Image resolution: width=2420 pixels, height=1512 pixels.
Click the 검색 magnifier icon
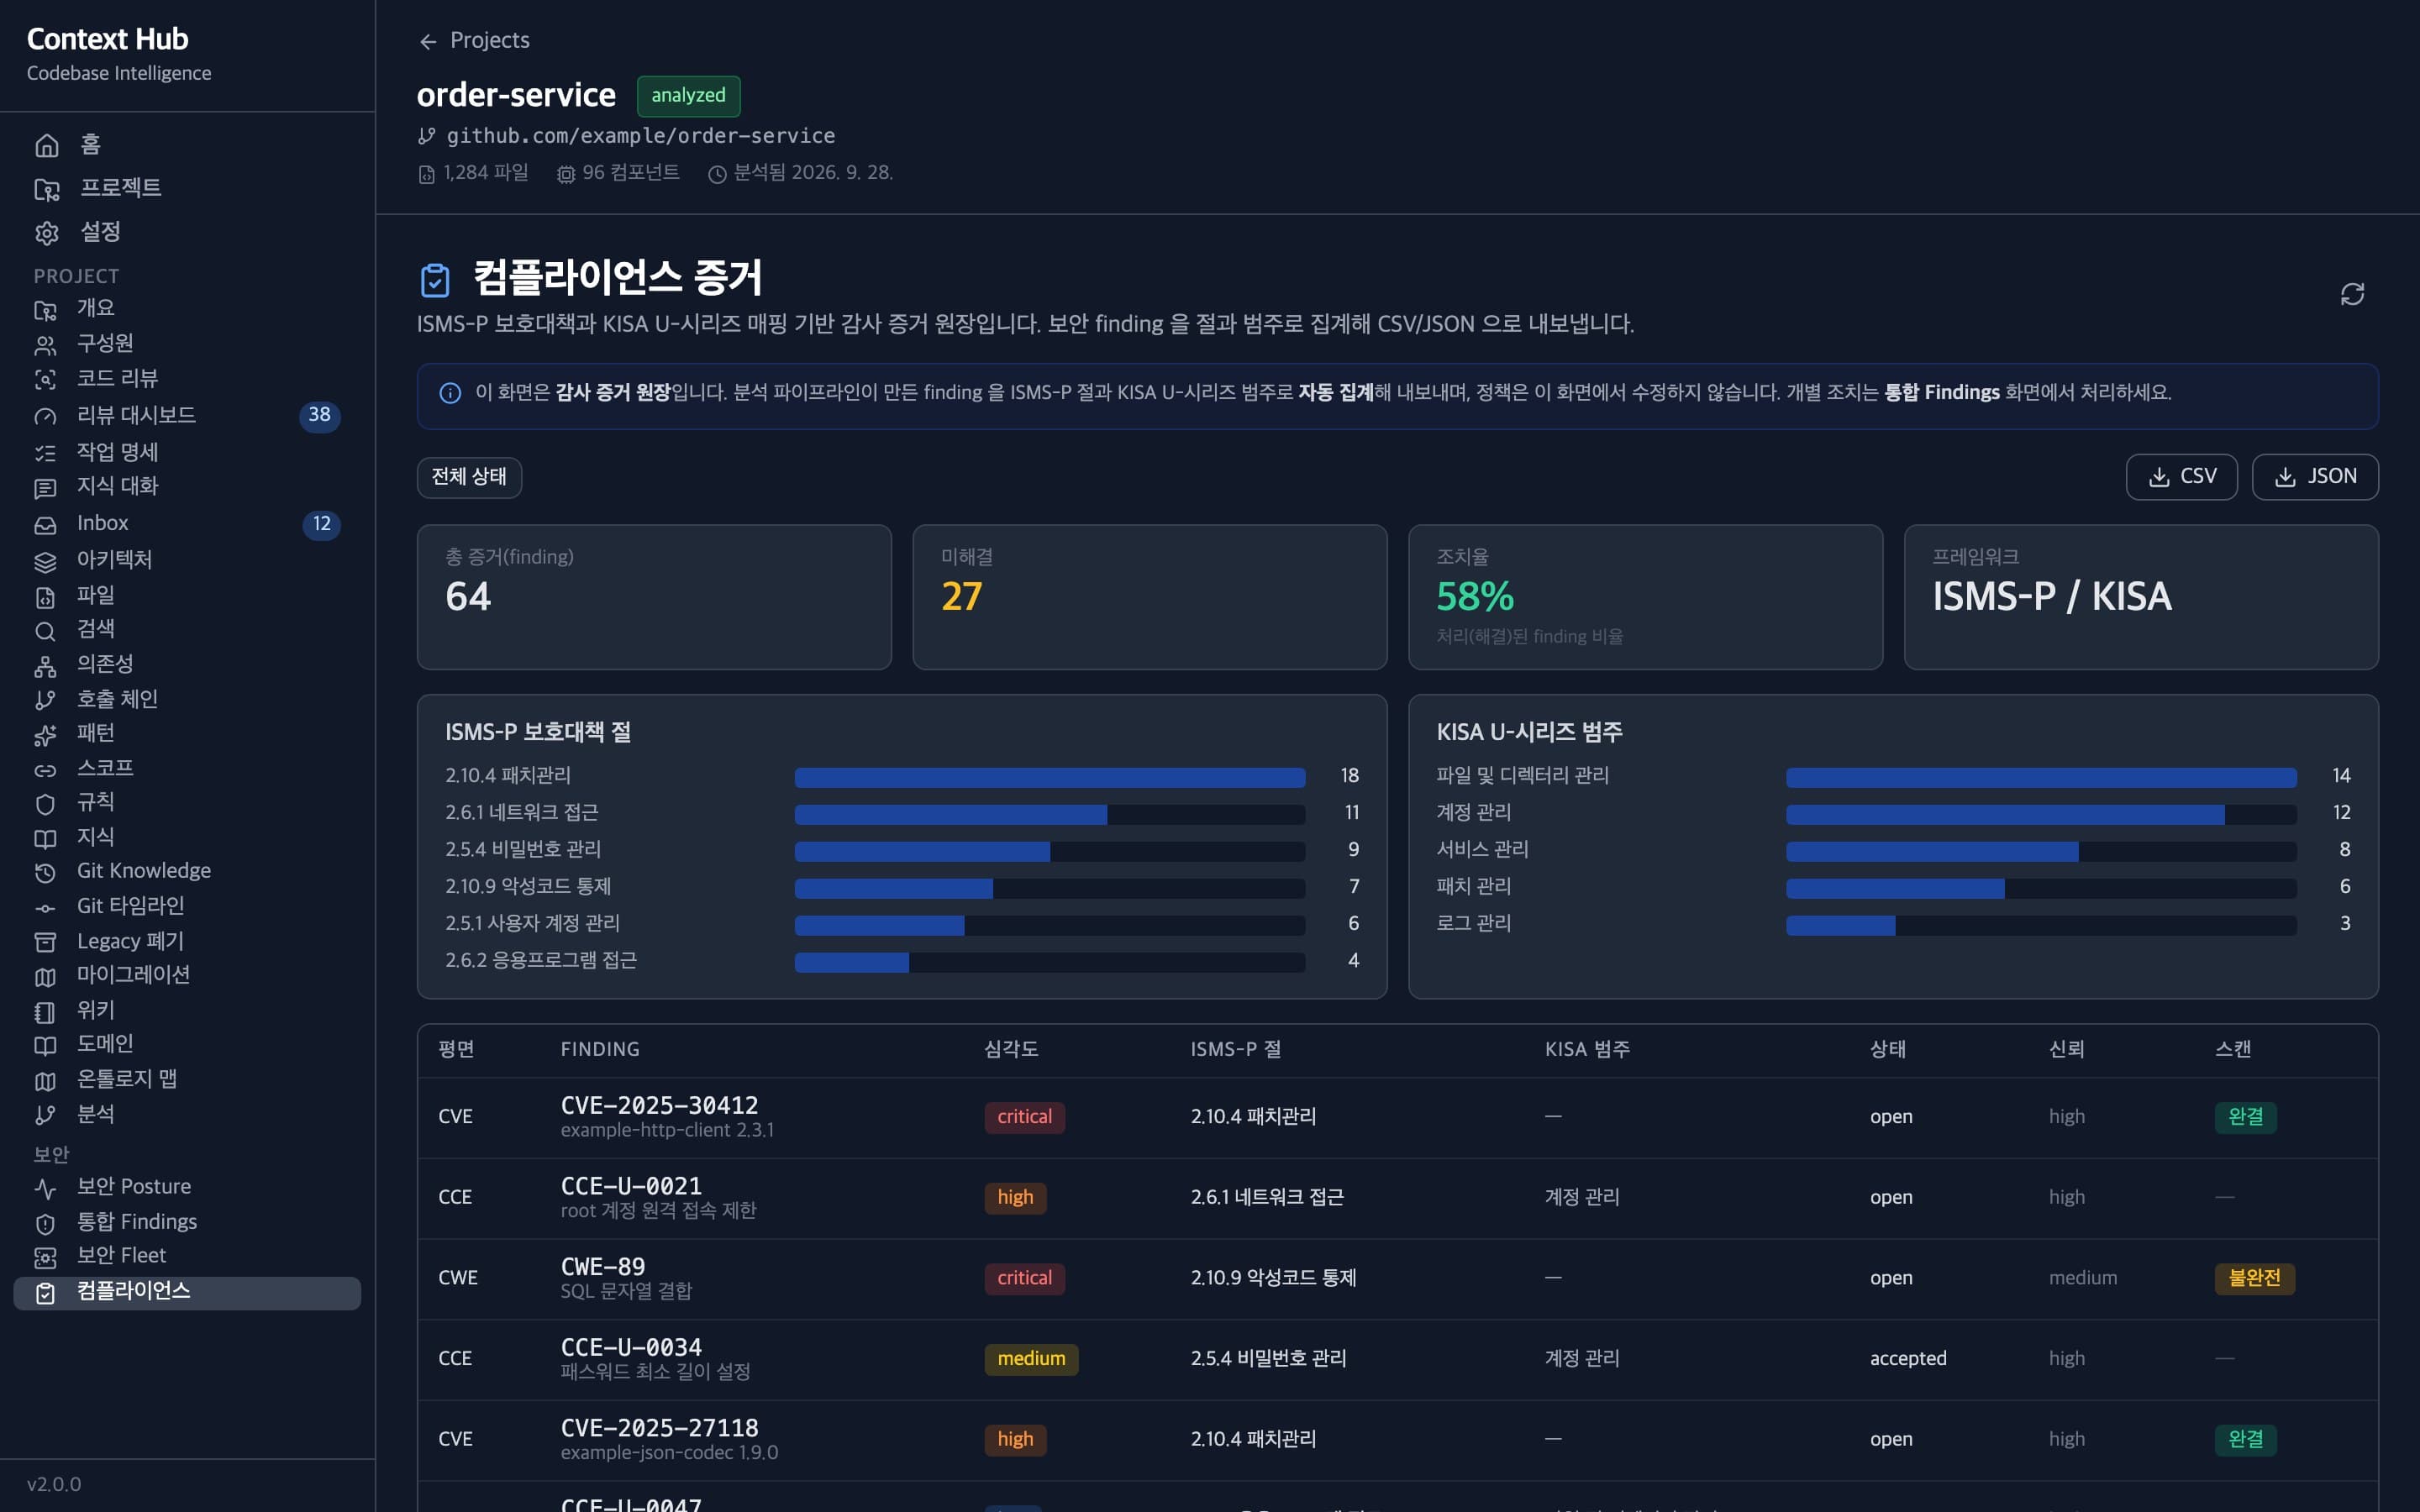[x=45, y=631]
